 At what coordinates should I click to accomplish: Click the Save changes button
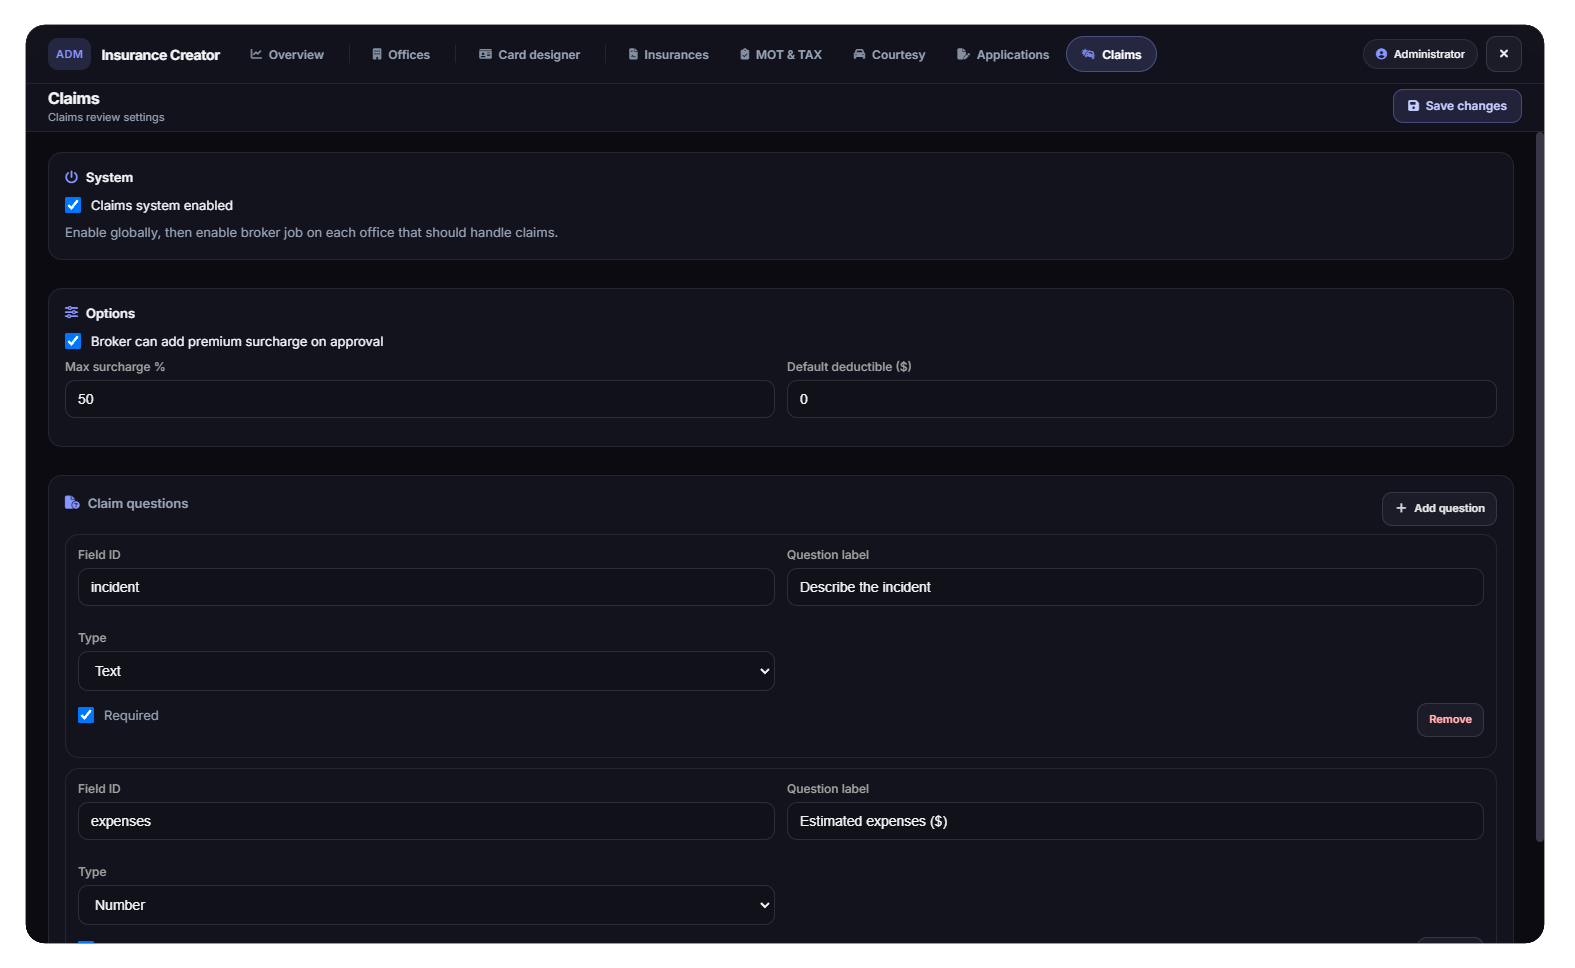[x=1457, y=106]
